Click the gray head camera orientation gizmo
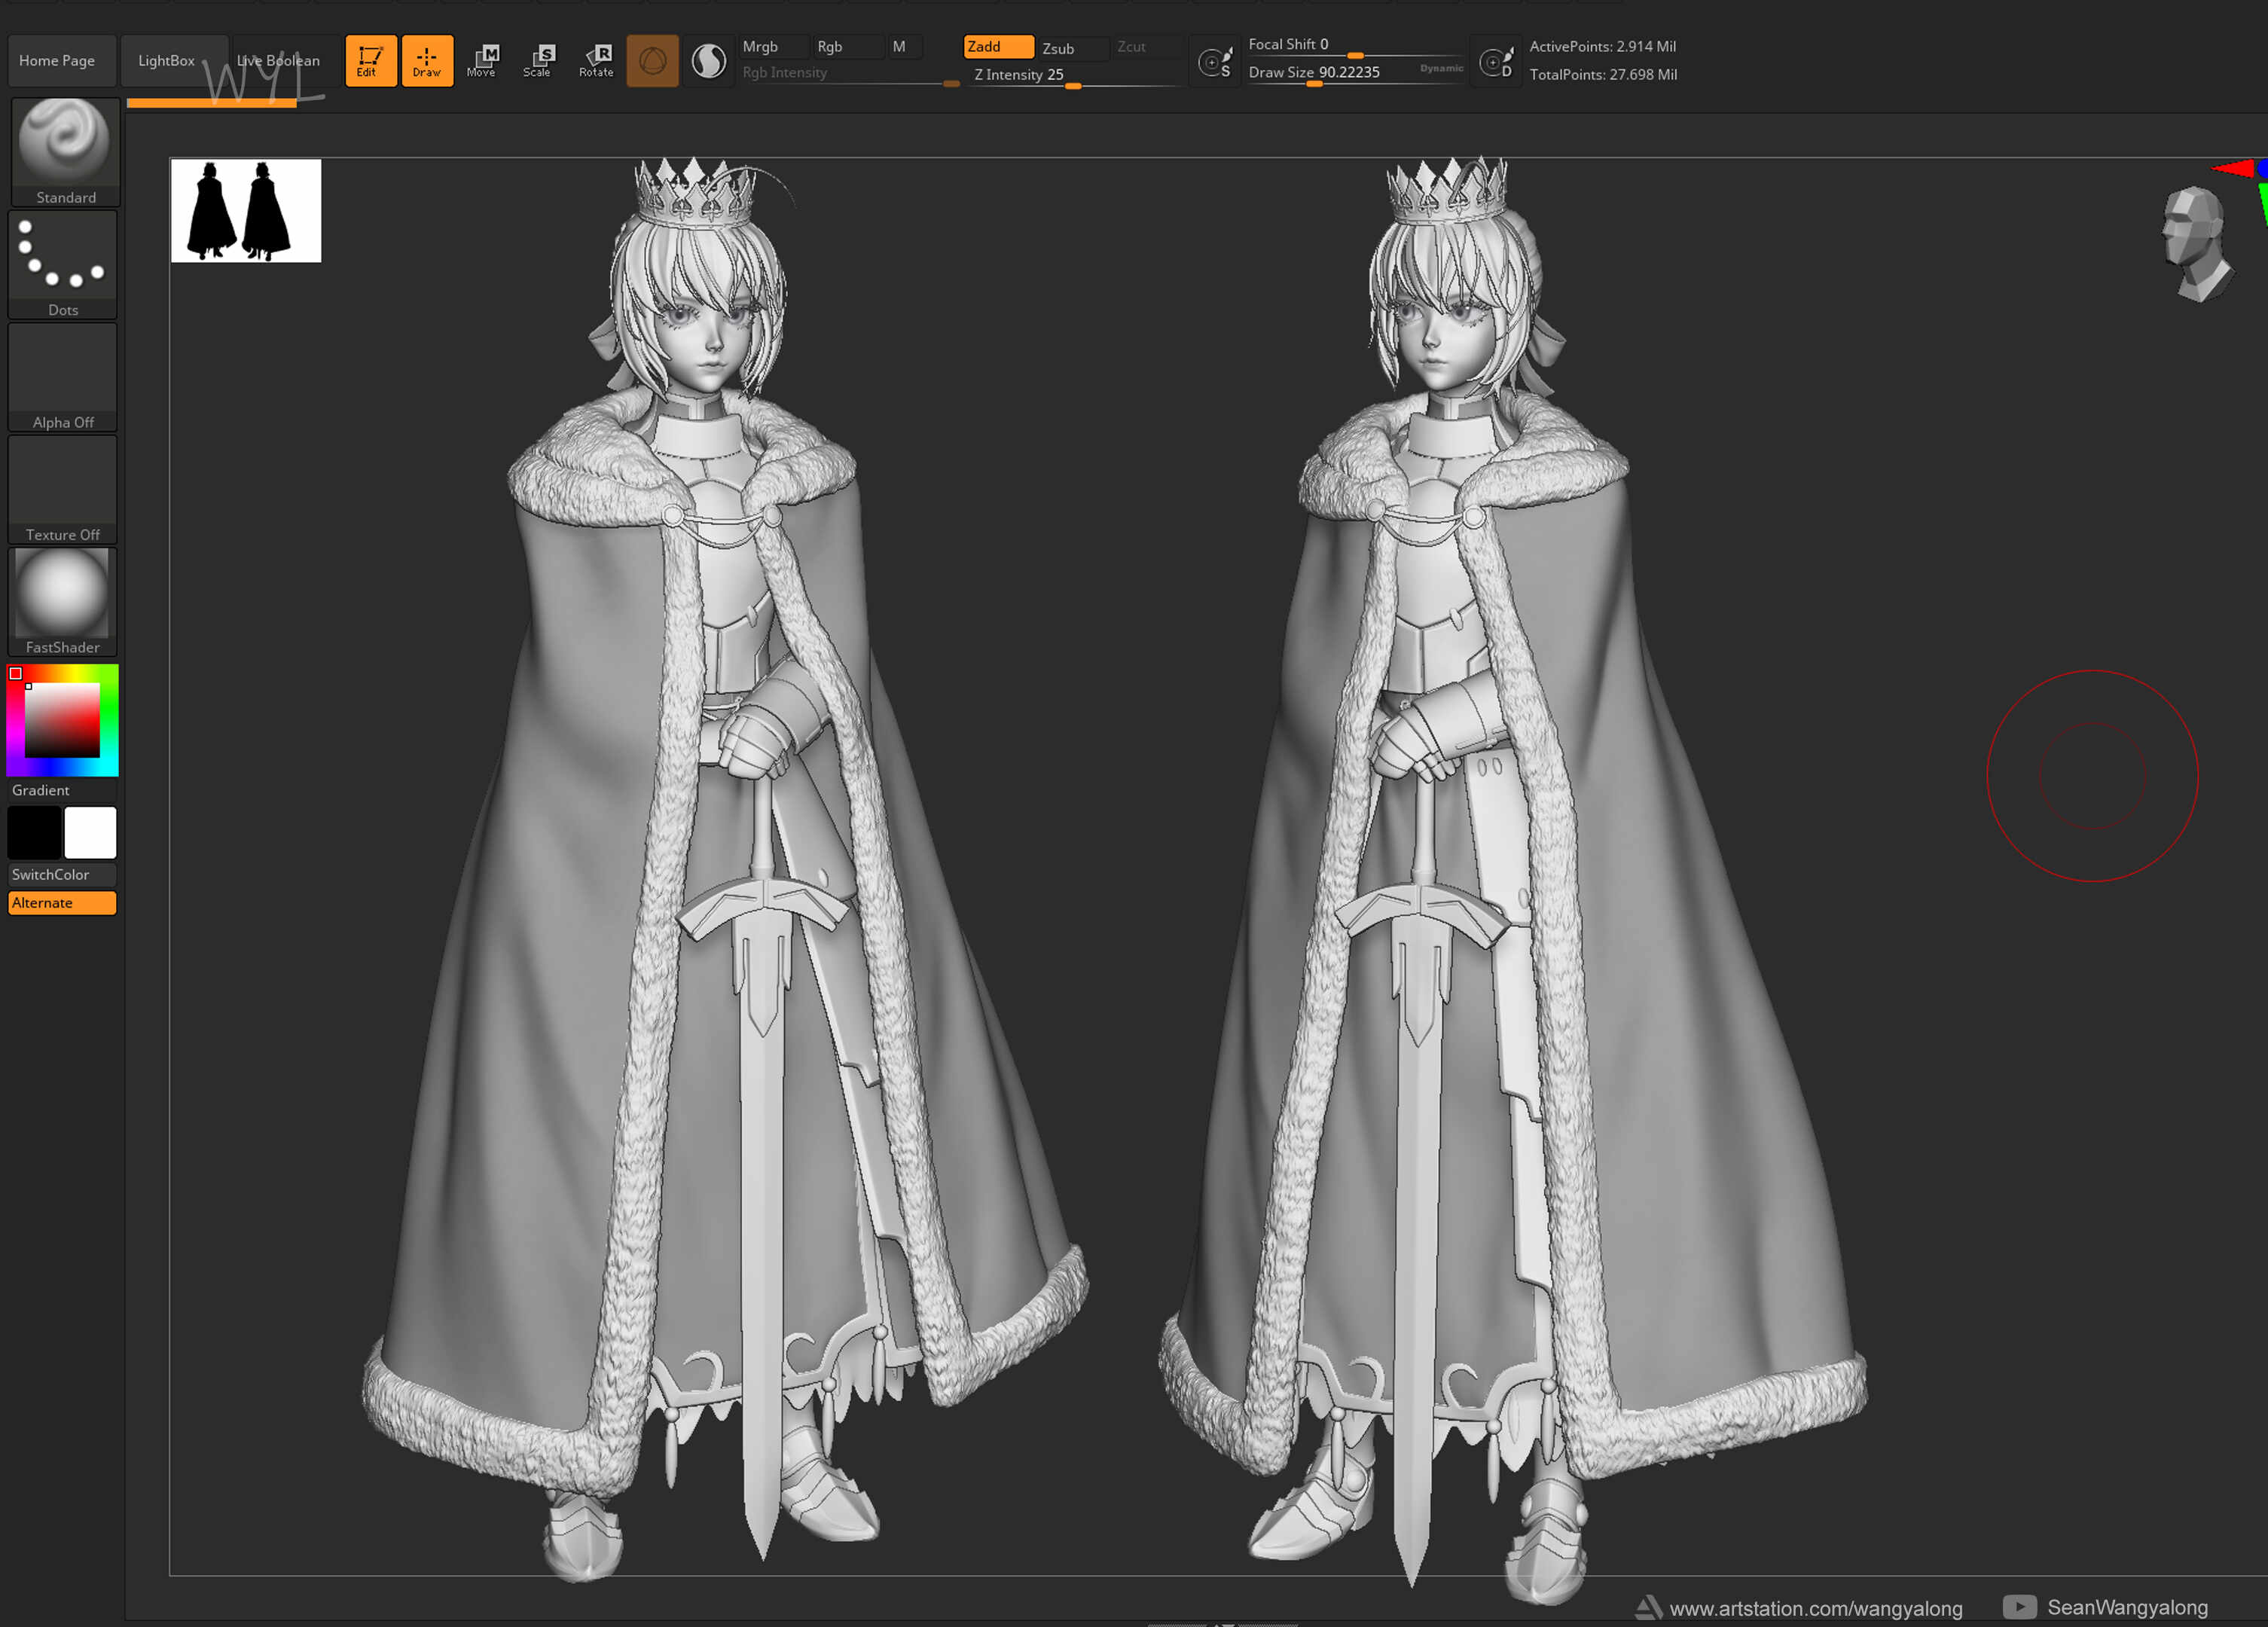 click(x=2197, y=244)
